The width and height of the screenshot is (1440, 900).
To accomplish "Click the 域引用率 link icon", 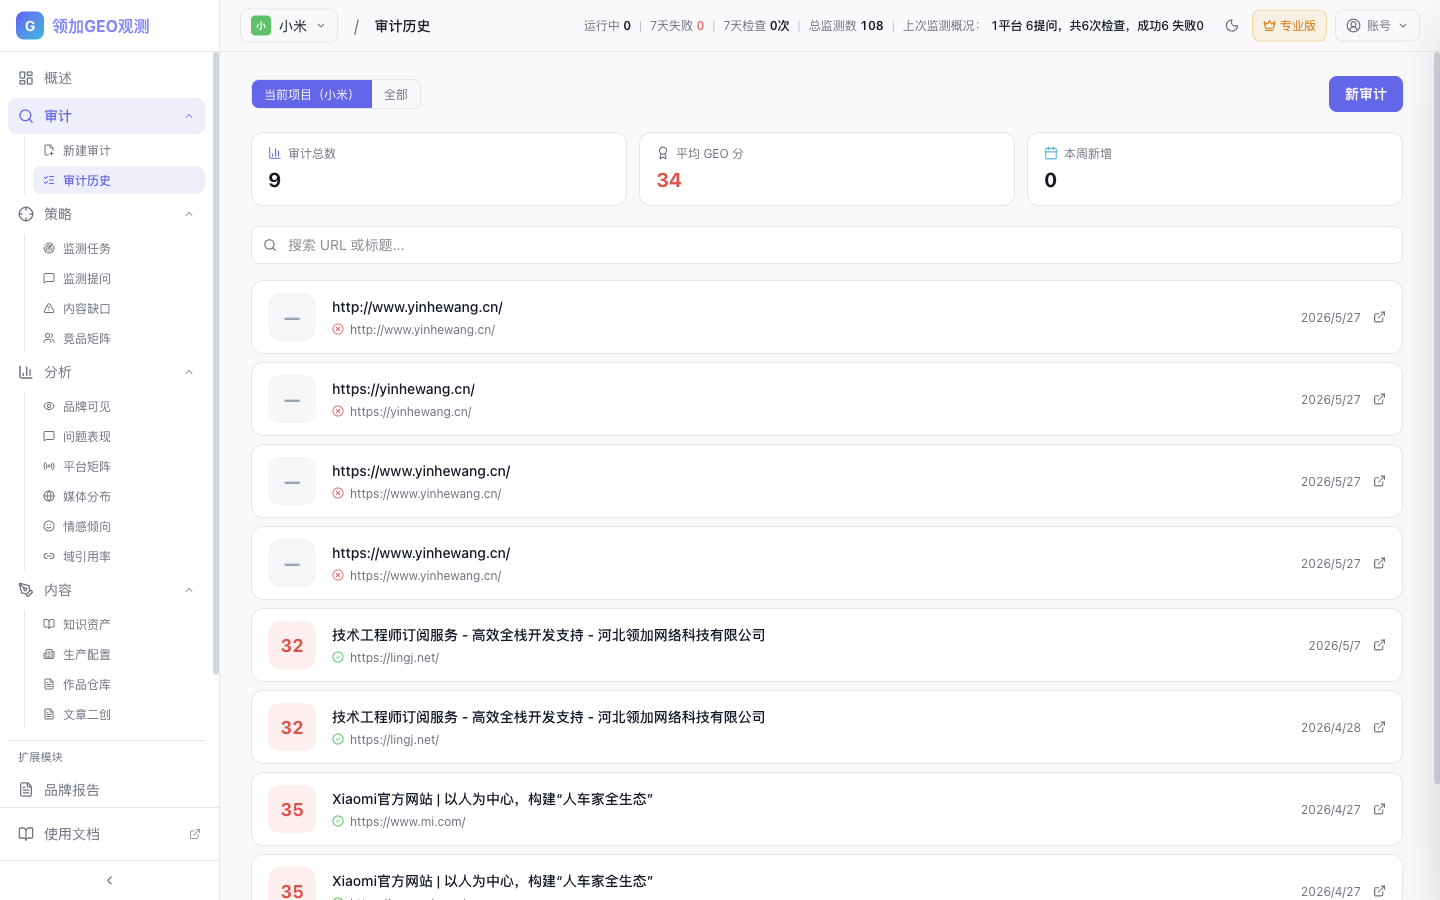I will tap(49, 556).
